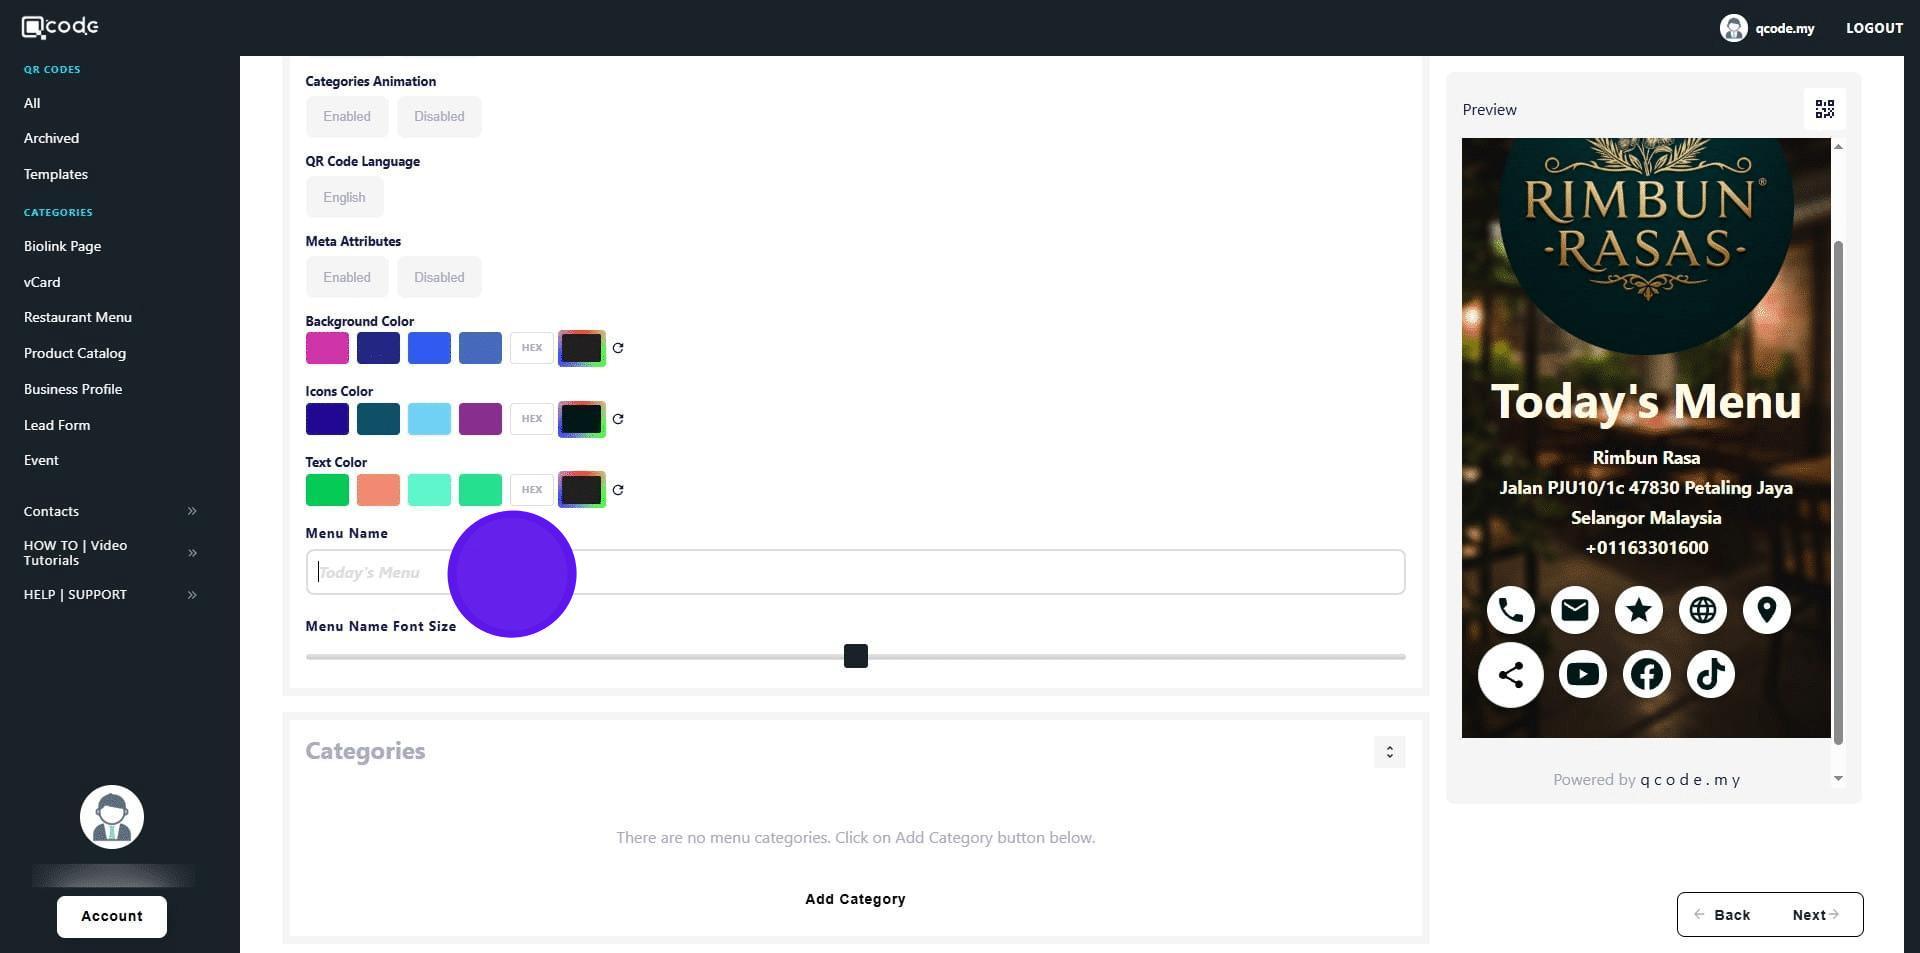
Task: Collapse the Categories panel with its arrow button
Action: (1389, 752)
